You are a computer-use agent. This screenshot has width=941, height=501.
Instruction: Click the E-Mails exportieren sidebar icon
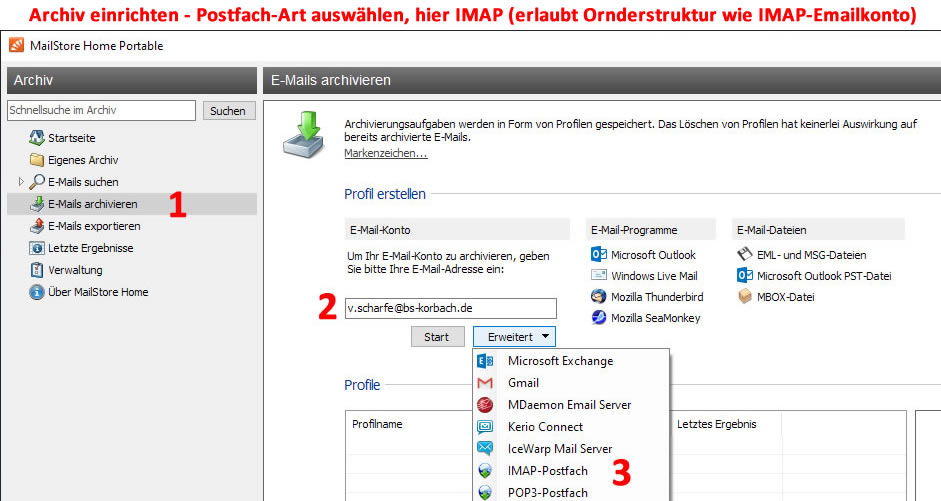coord(37,226)
